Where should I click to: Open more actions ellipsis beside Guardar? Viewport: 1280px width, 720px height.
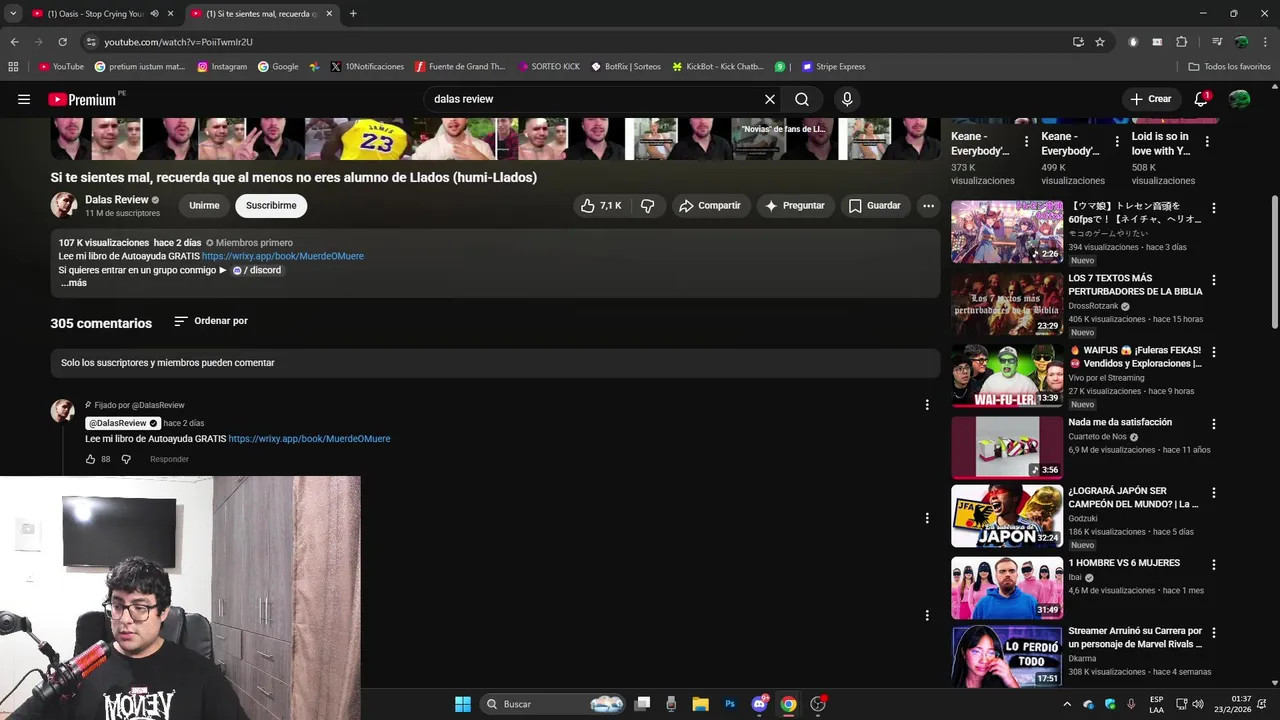pos(928,206)
